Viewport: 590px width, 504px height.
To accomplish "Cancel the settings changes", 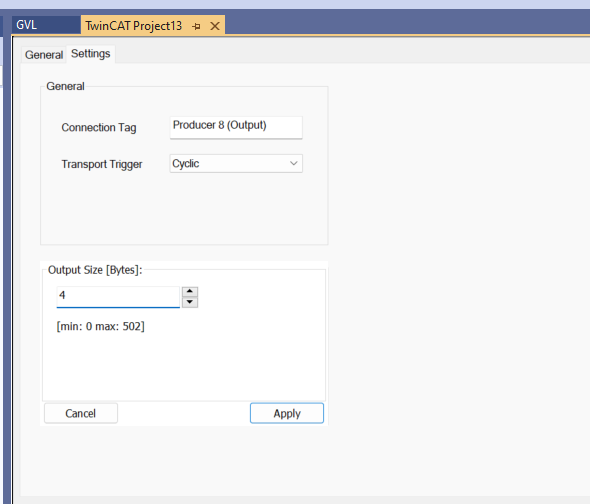I will (x=81, y=413).
